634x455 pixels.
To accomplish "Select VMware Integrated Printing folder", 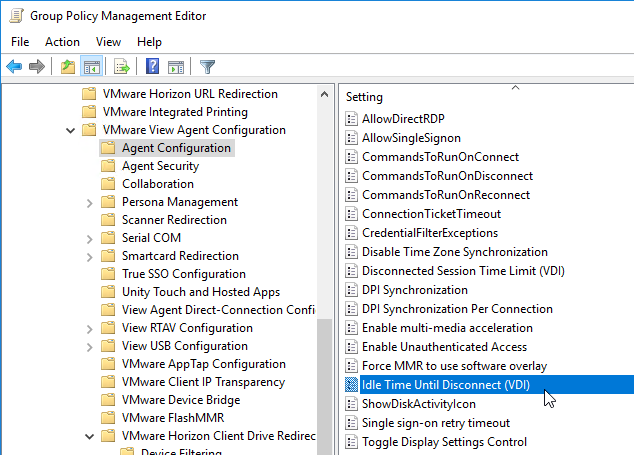I will pos(175,112).
